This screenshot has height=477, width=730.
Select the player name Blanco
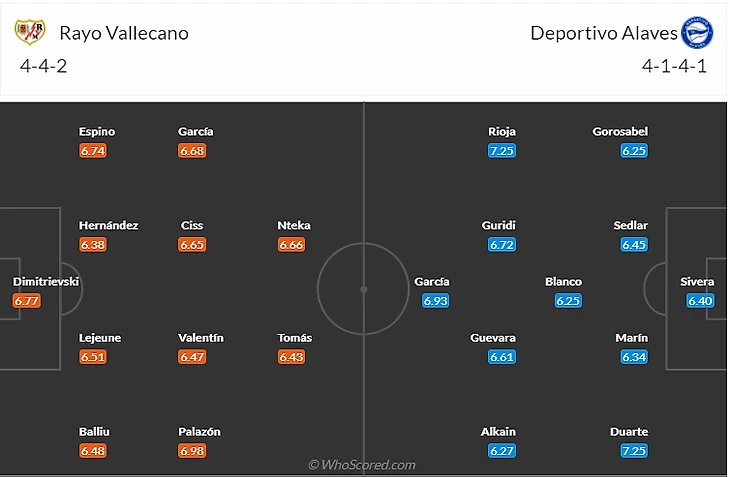(x=563, y=281)
